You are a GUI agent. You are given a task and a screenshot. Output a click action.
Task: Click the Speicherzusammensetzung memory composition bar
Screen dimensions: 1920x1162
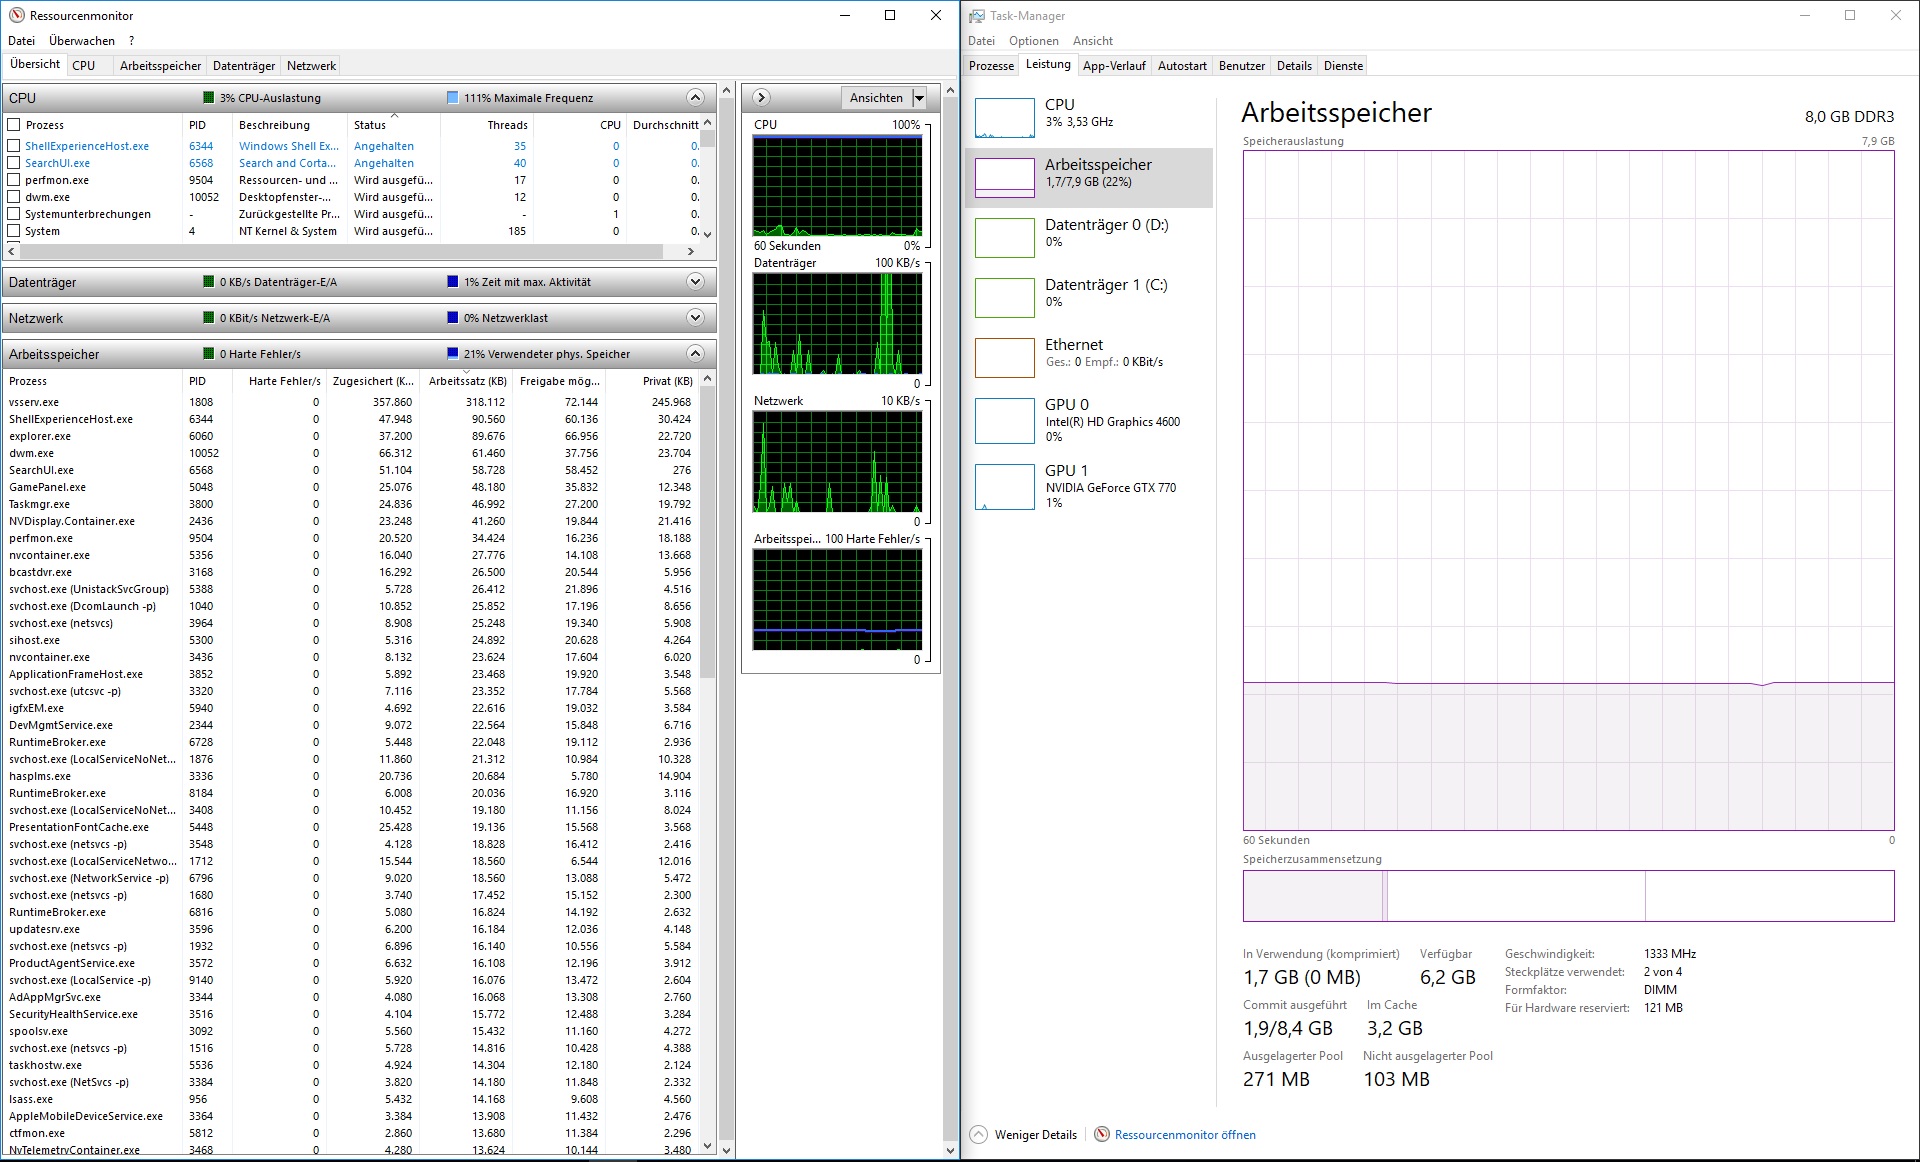click(1567, 896)
